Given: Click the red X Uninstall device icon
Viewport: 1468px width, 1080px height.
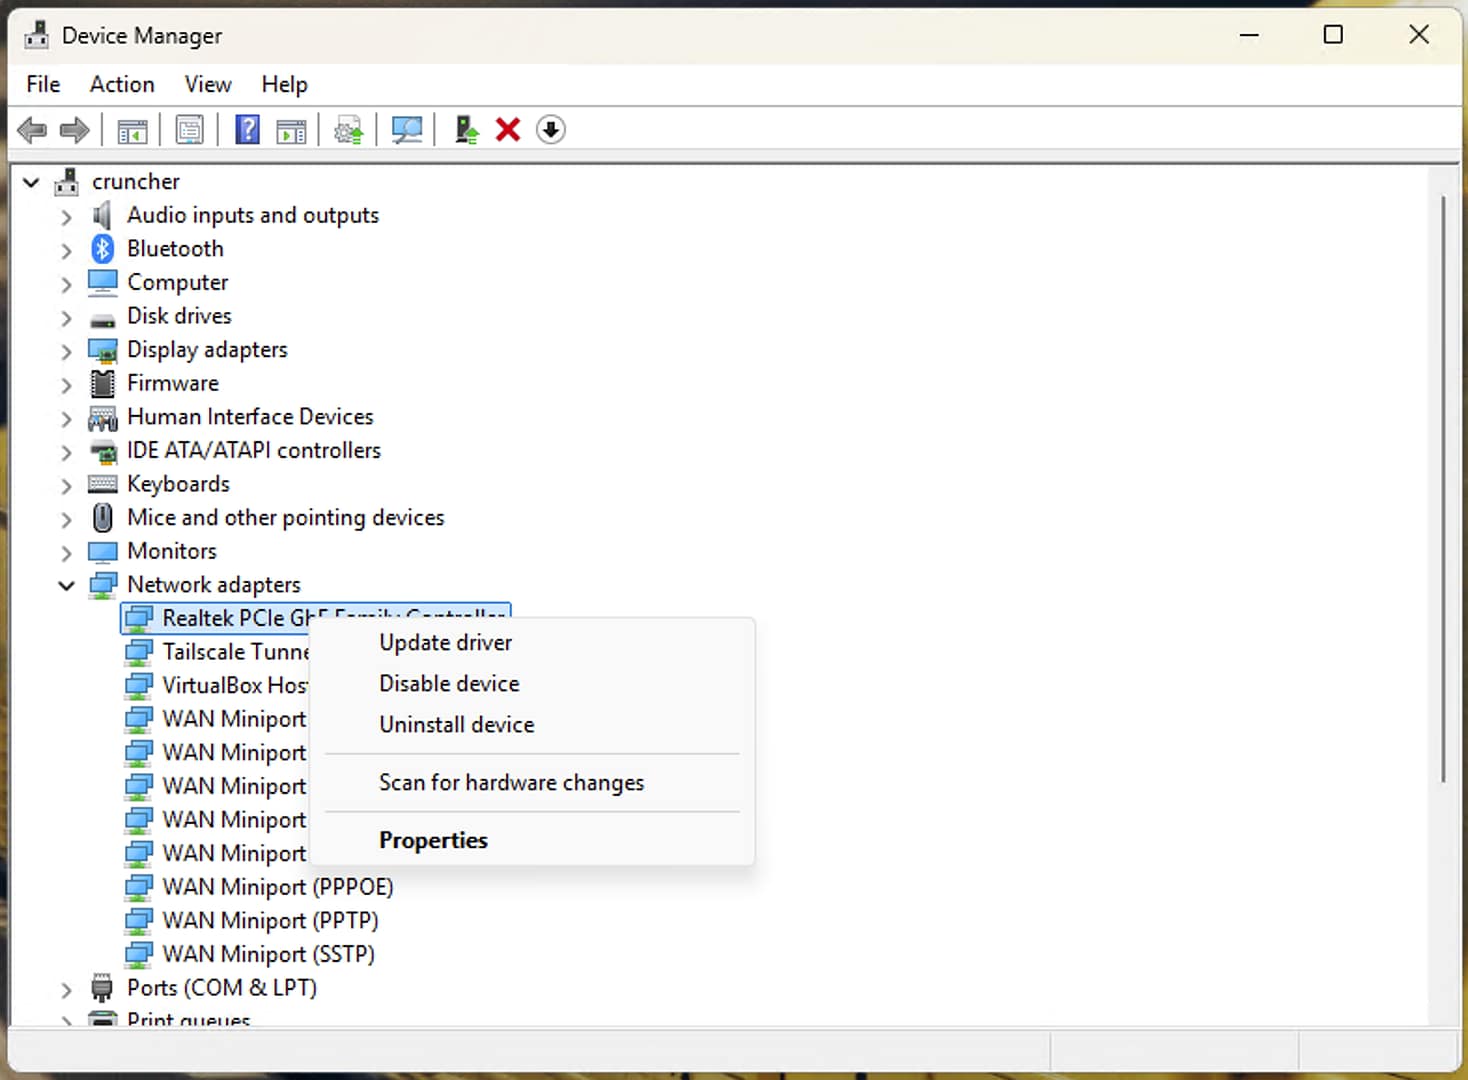Looking at the screenshot, I should pos(507,129).
